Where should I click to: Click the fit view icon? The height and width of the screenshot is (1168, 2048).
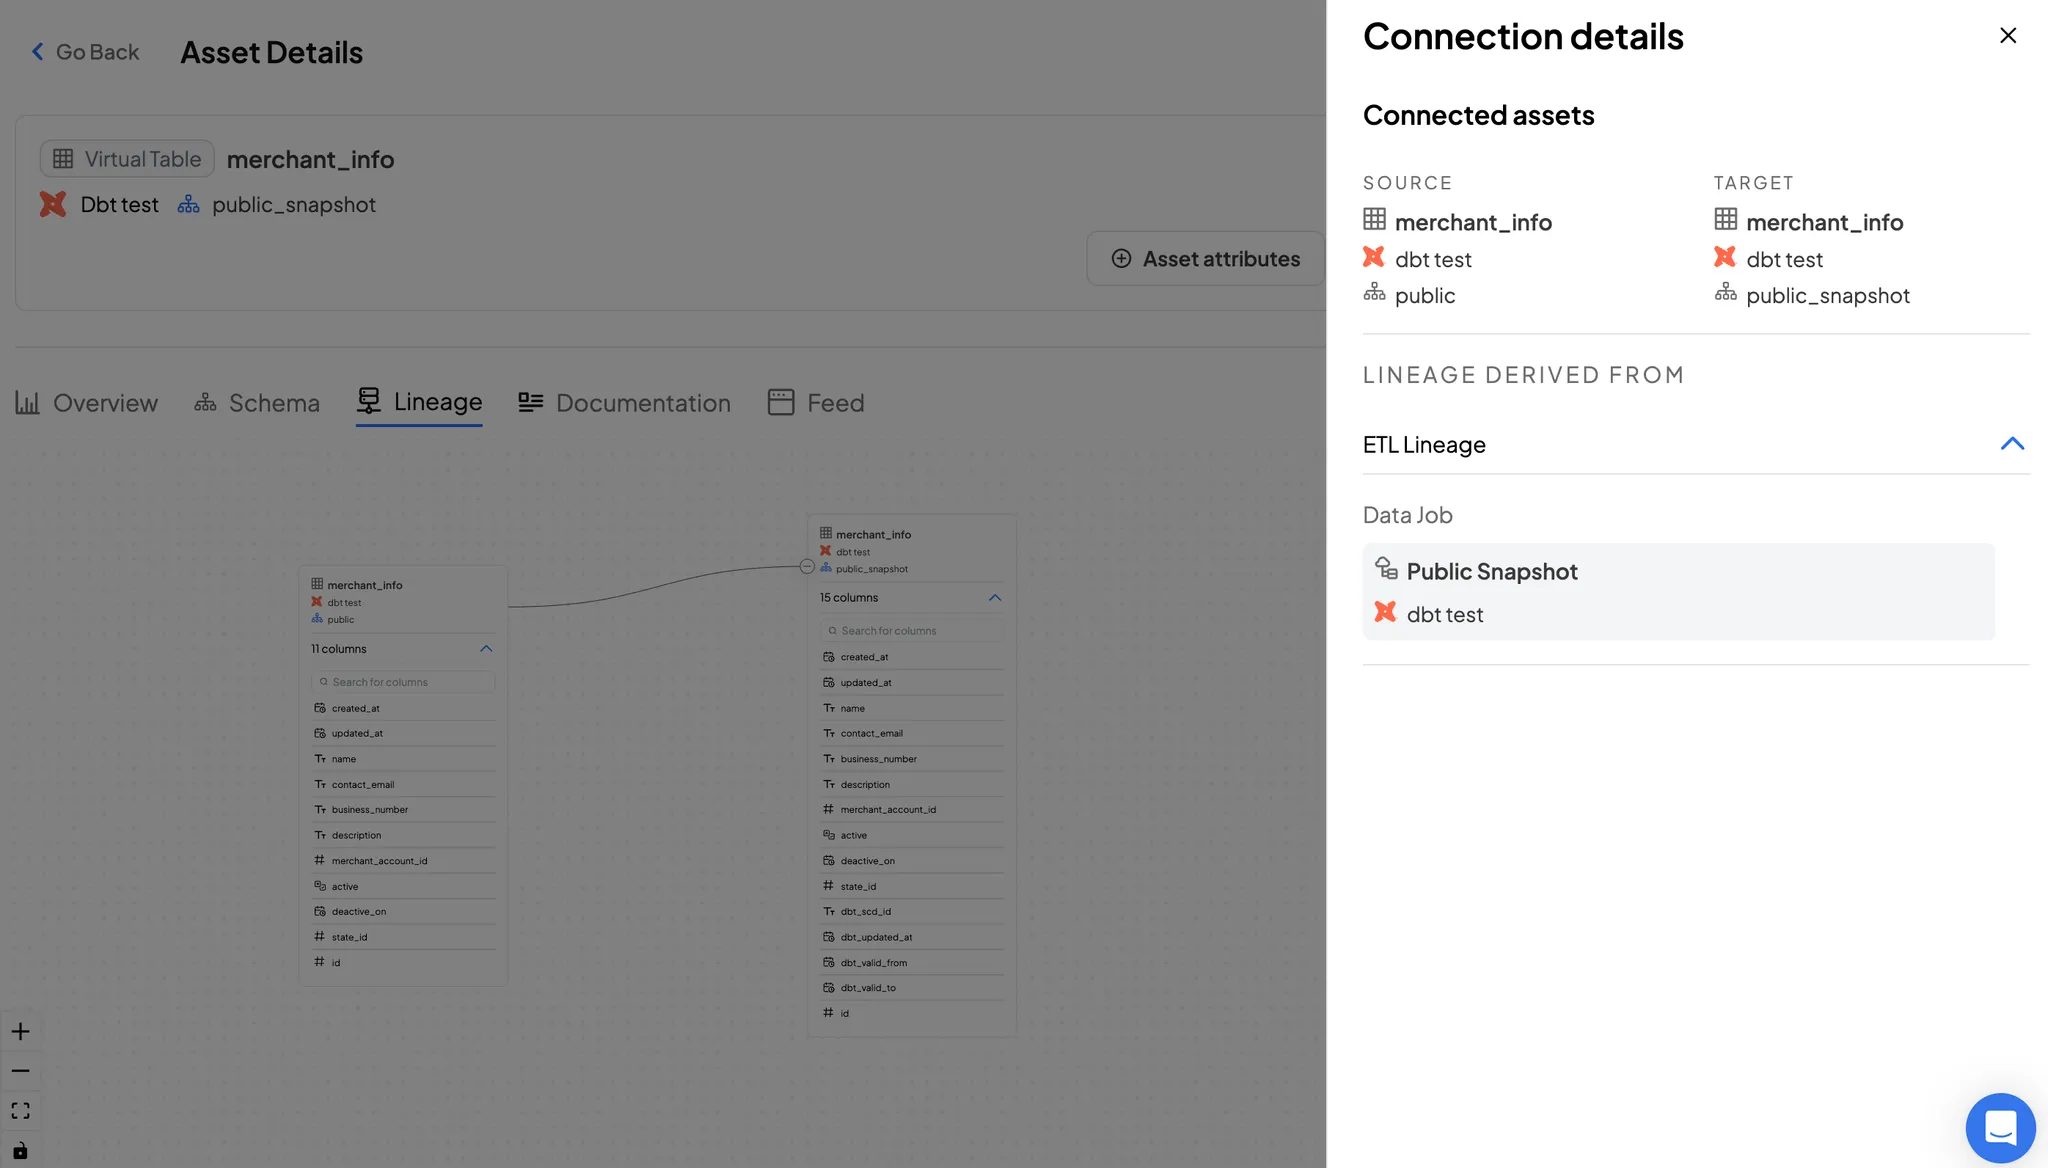click(20, 1111)
